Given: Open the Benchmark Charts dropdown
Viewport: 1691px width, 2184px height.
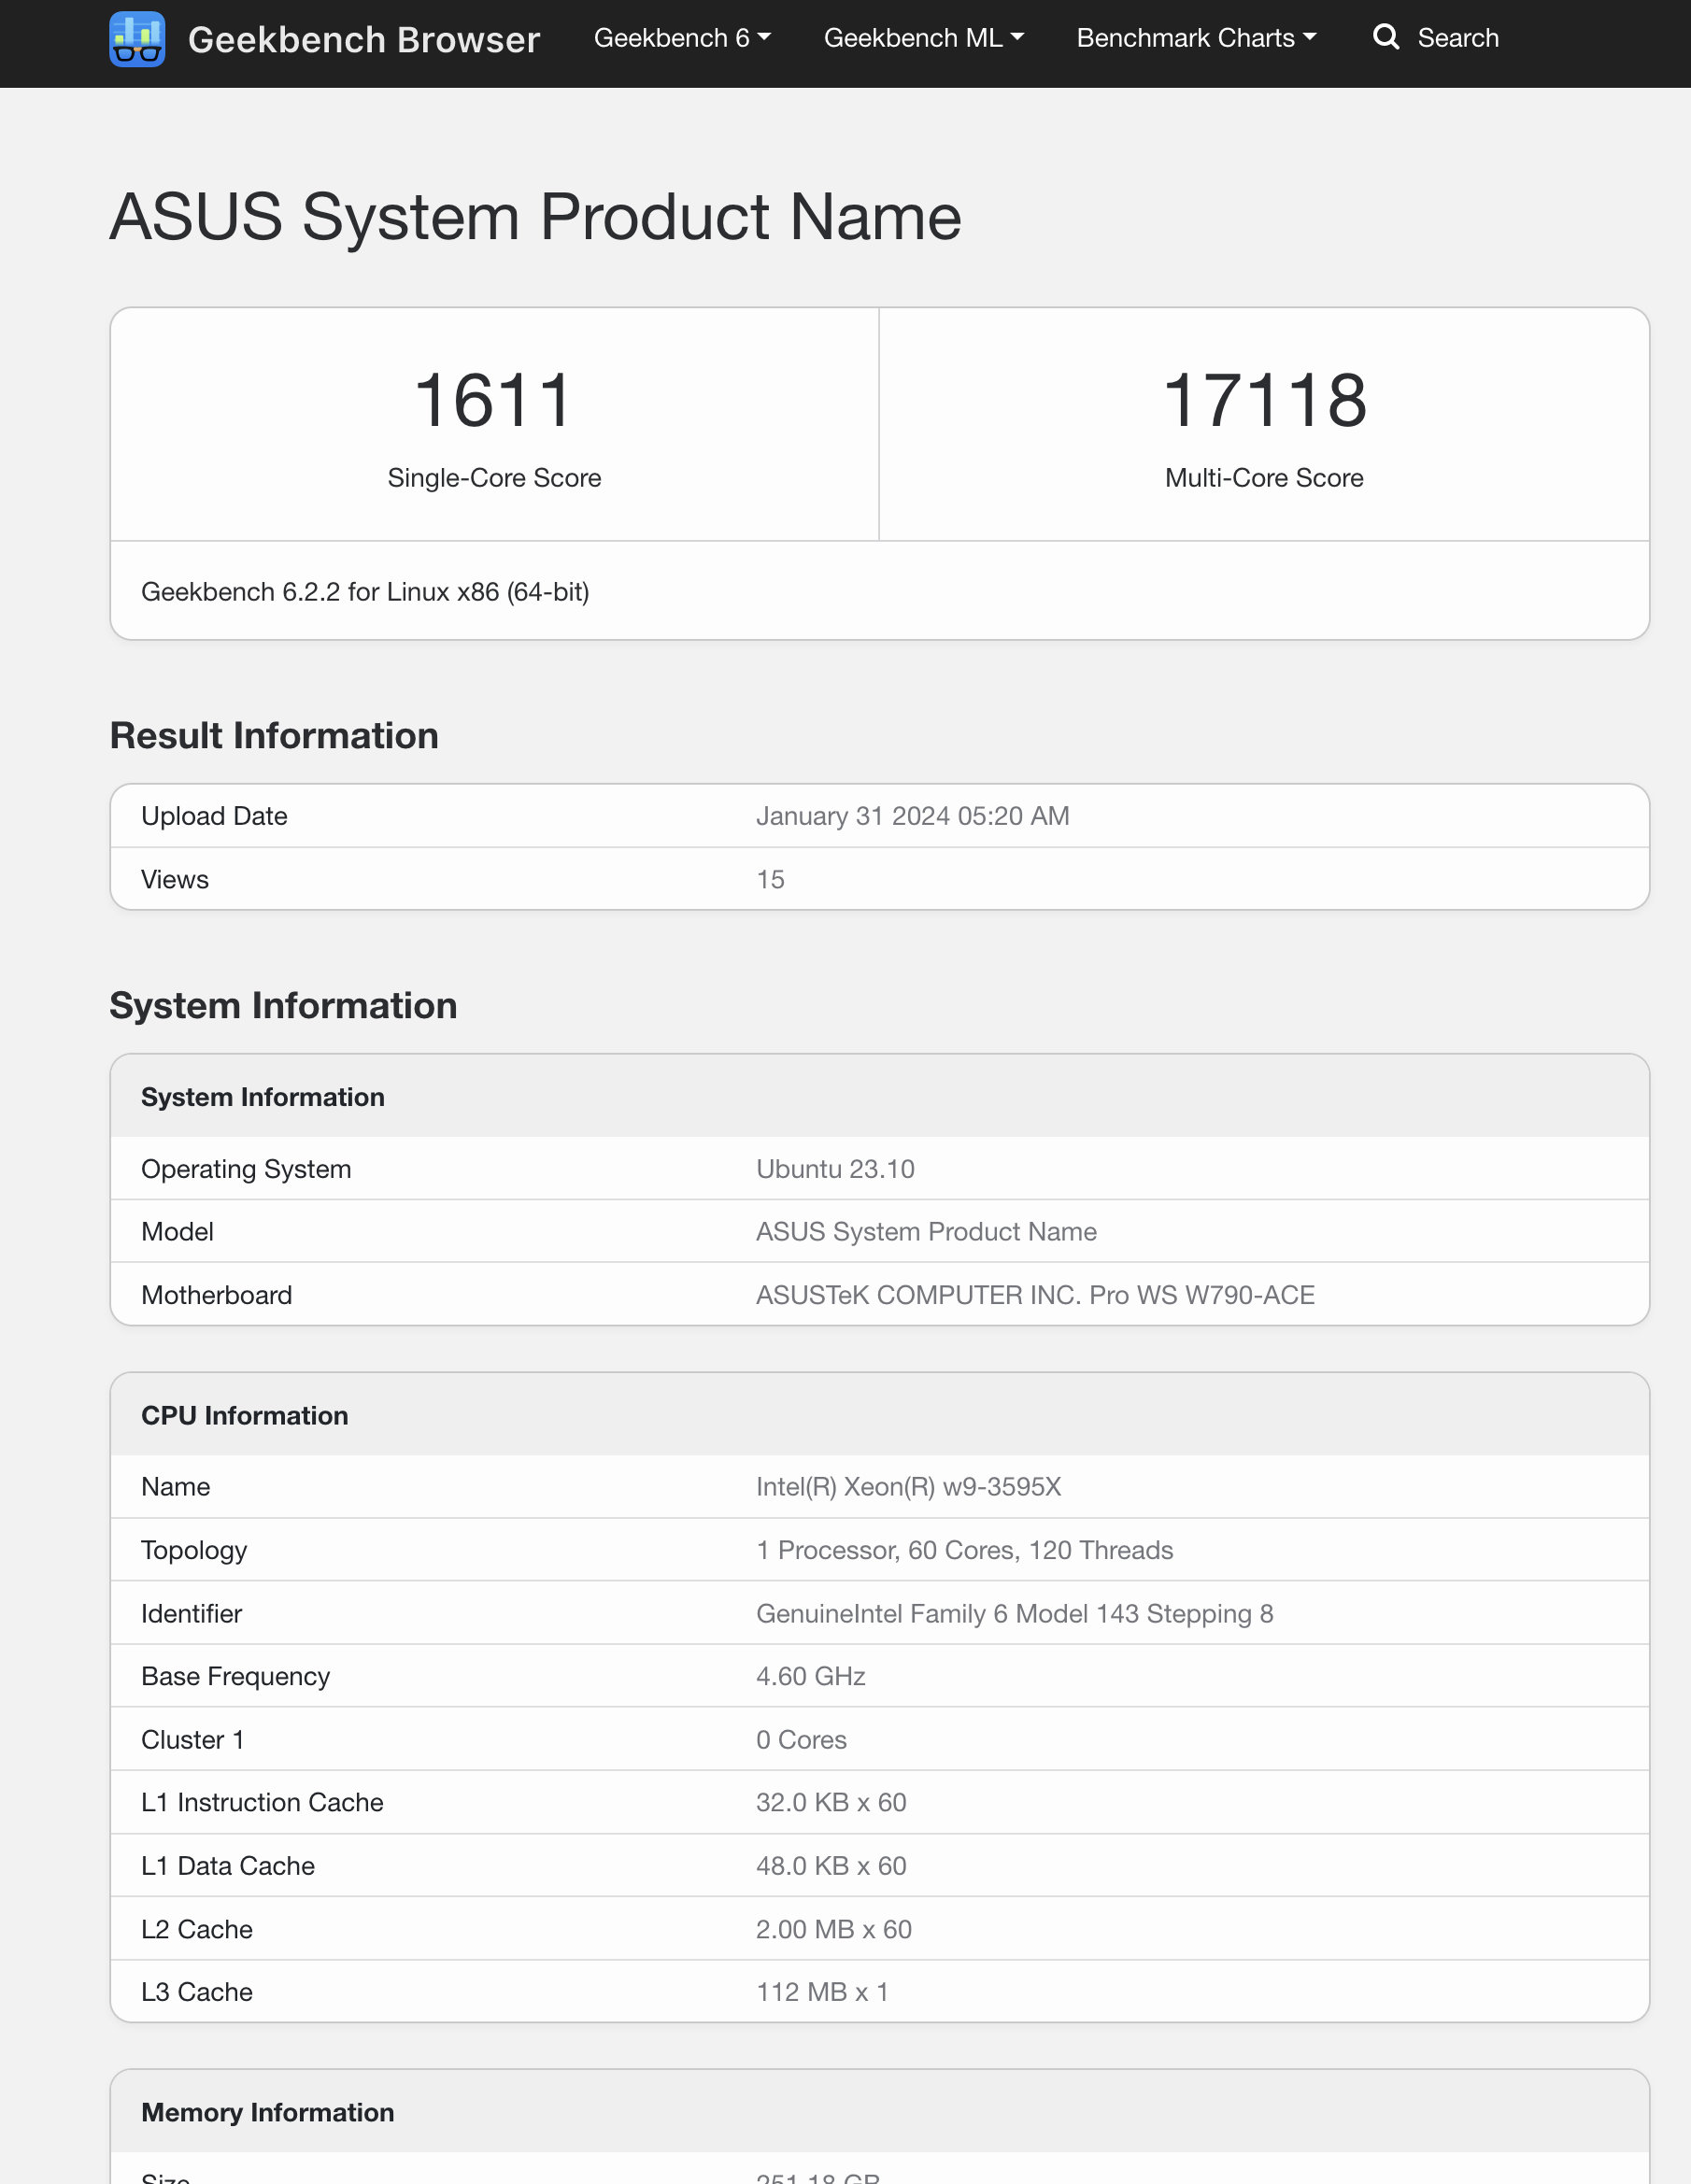Looking at the screenshot, I should point(1196,38).
